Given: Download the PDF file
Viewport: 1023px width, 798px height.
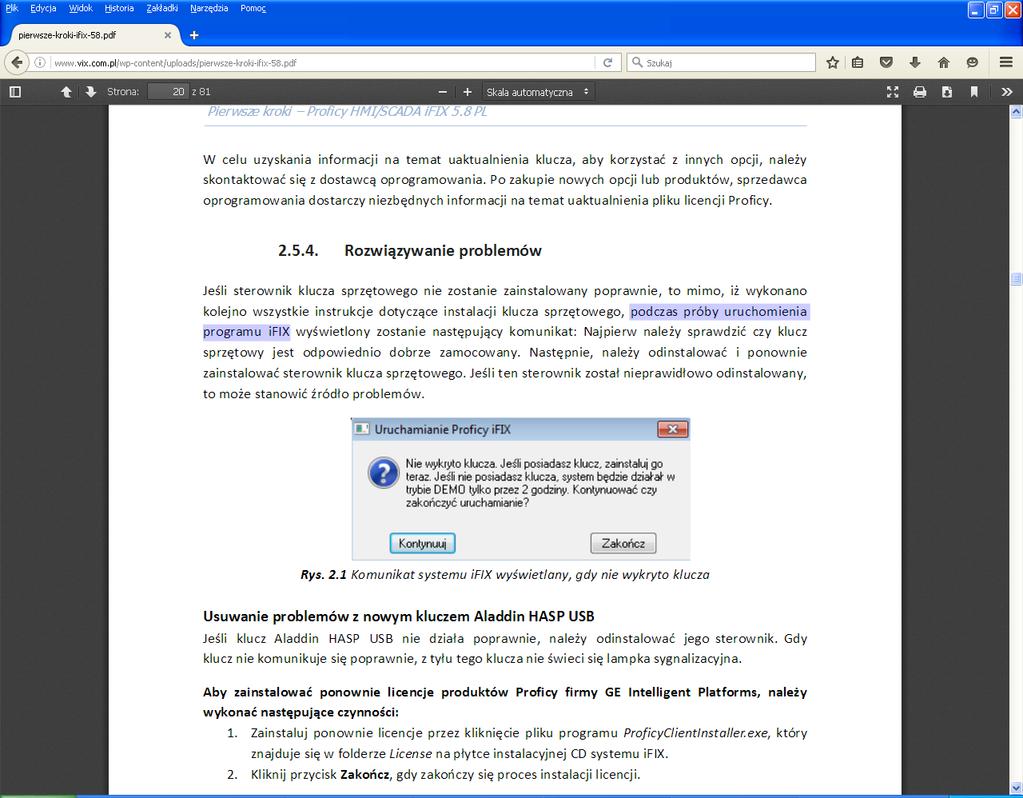Looking at the screenshot, I should [x=947, y=92].
